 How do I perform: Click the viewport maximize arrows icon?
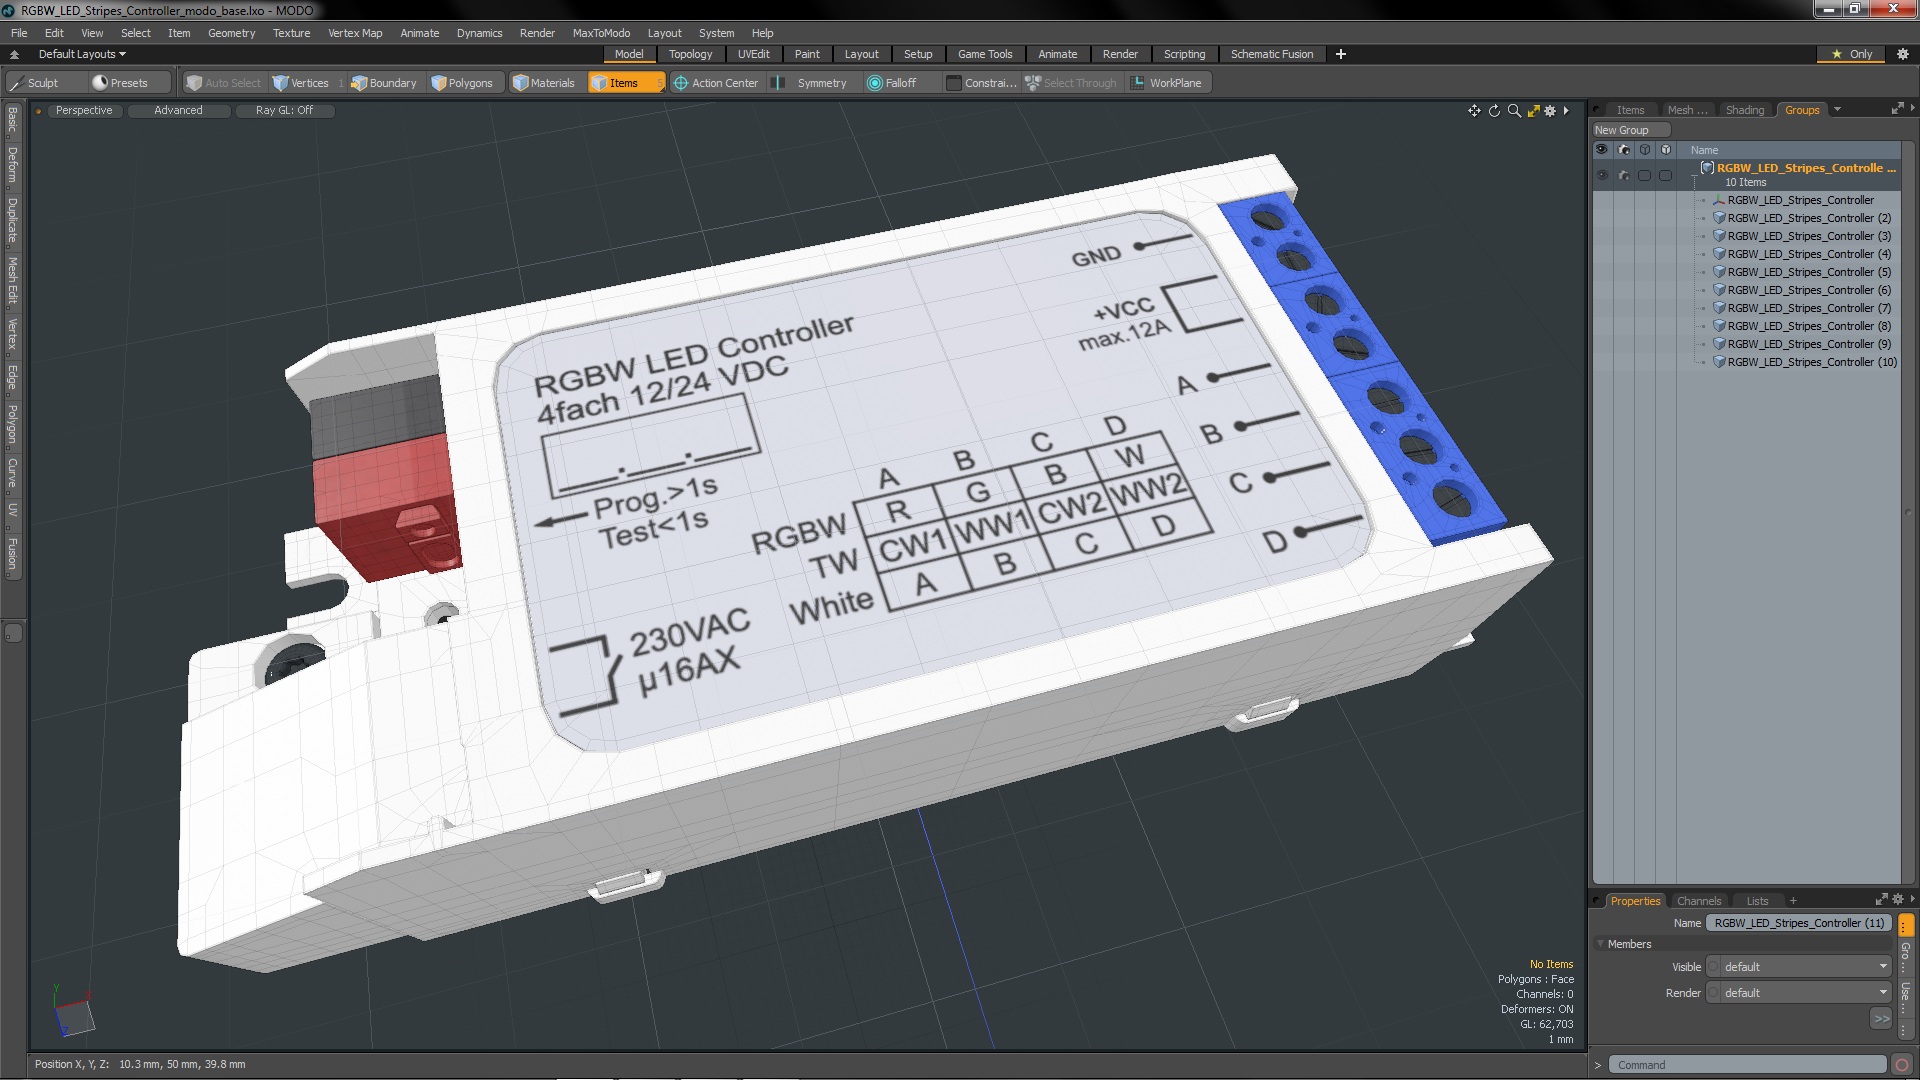[x=1533, y=111]
